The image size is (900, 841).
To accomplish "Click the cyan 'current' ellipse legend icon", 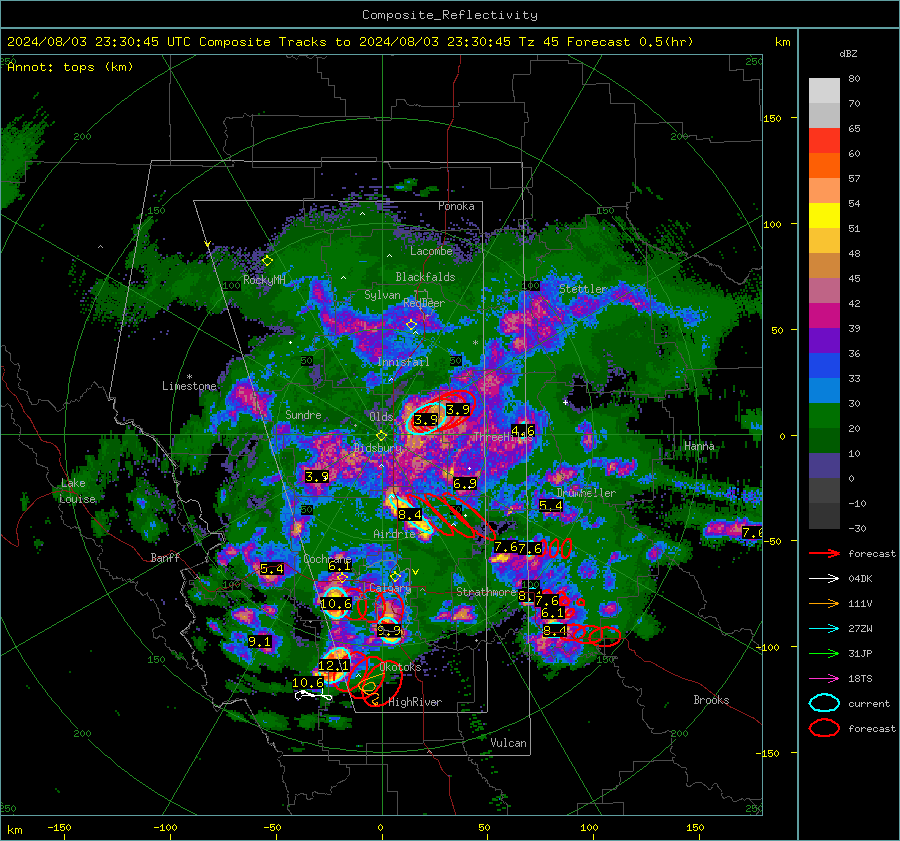I will point(824,703).
